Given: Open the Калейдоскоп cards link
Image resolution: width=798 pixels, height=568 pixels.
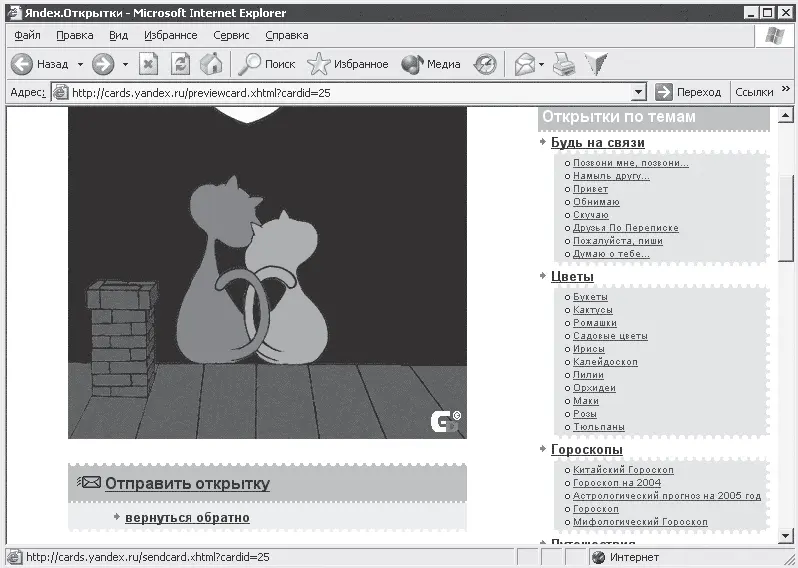Looking at the screenshot, I should [605, 362].
